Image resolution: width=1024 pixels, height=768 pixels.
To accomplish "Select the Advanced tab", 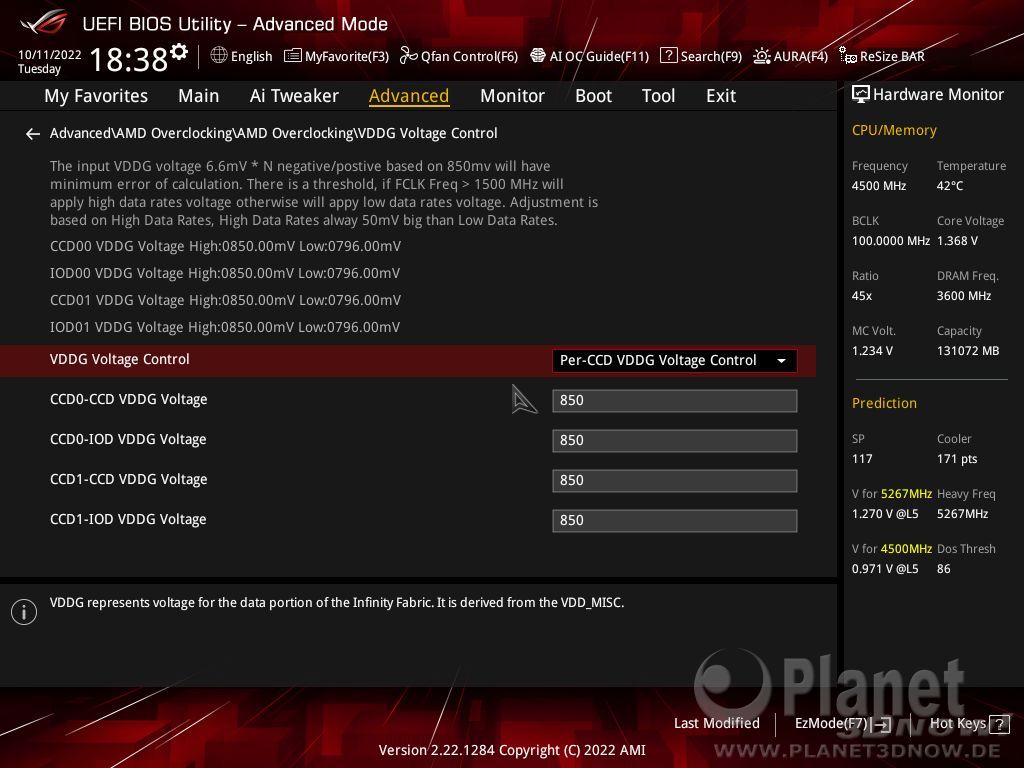I will pos(409,96).
